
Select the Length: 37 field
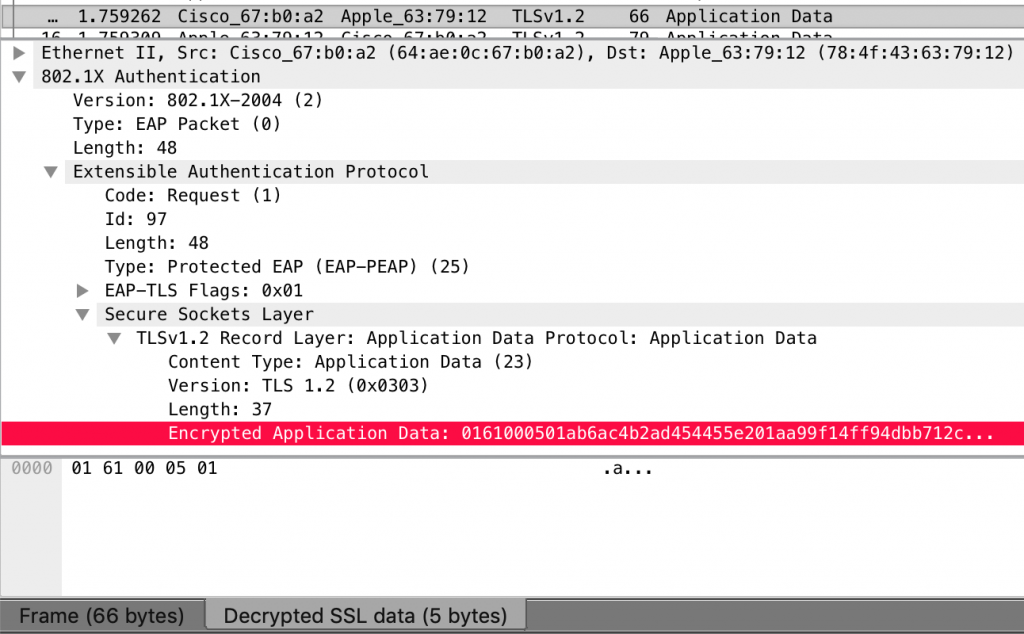click(219, 410)
